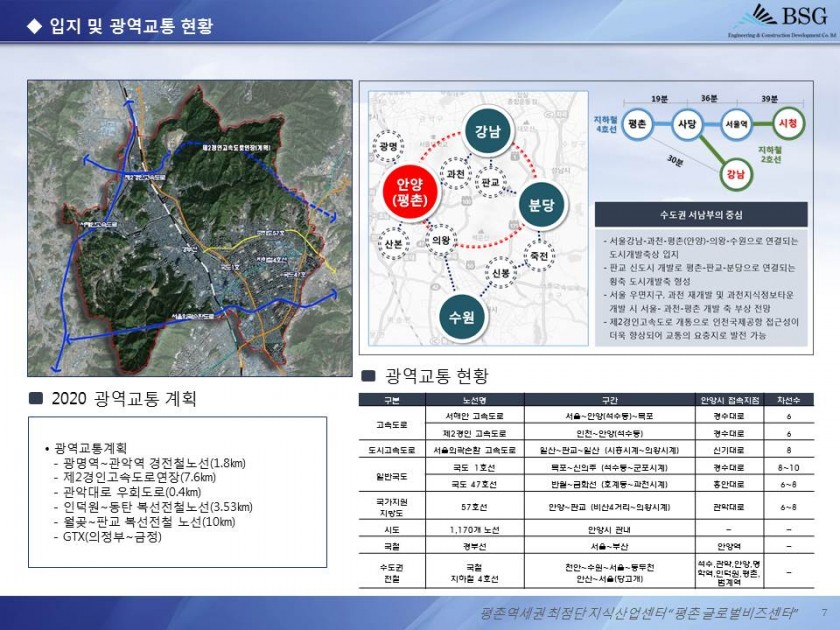The image size is (840, 630).
Task: Select the dashed 판교 circle
Action: tap(489, 185)
